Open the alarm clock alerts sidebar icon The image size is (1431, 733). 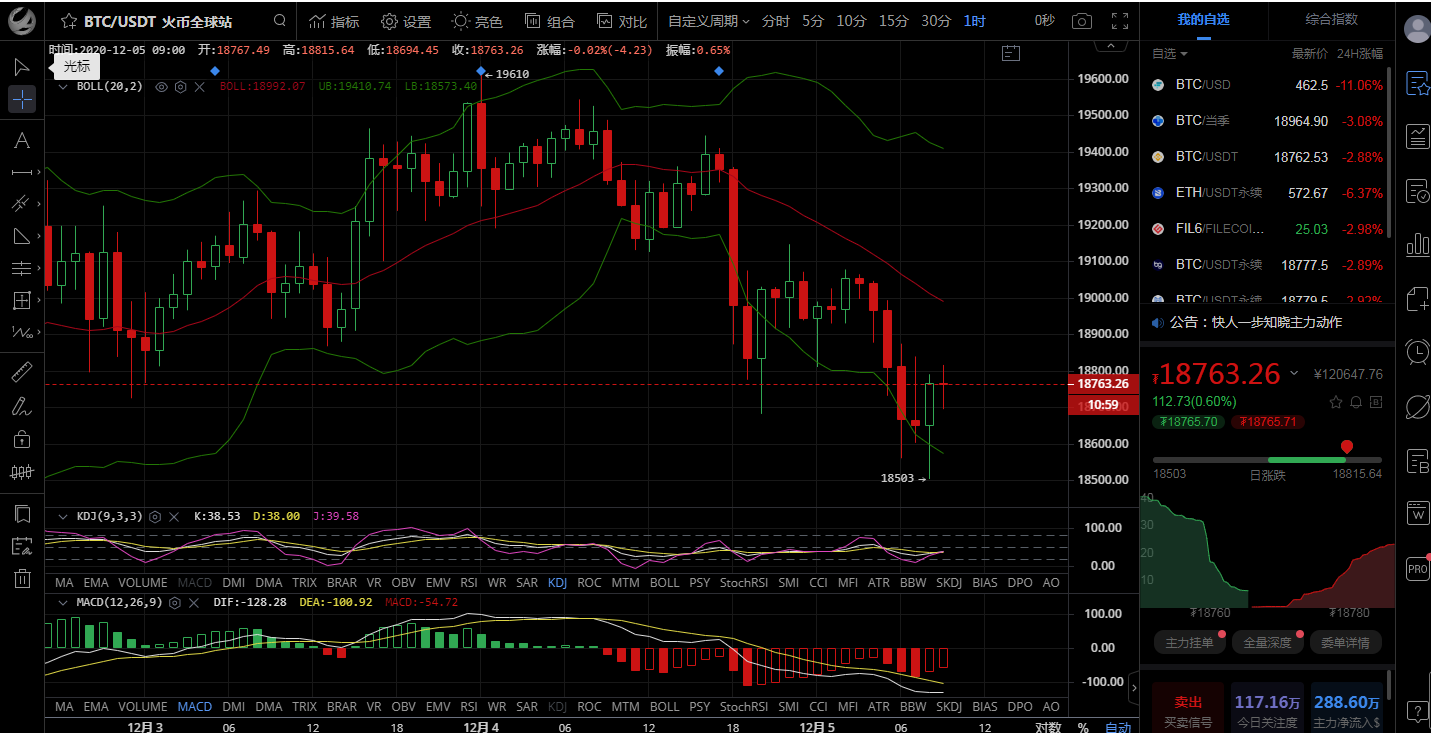pyautogui.click(x=1417, y=352)
